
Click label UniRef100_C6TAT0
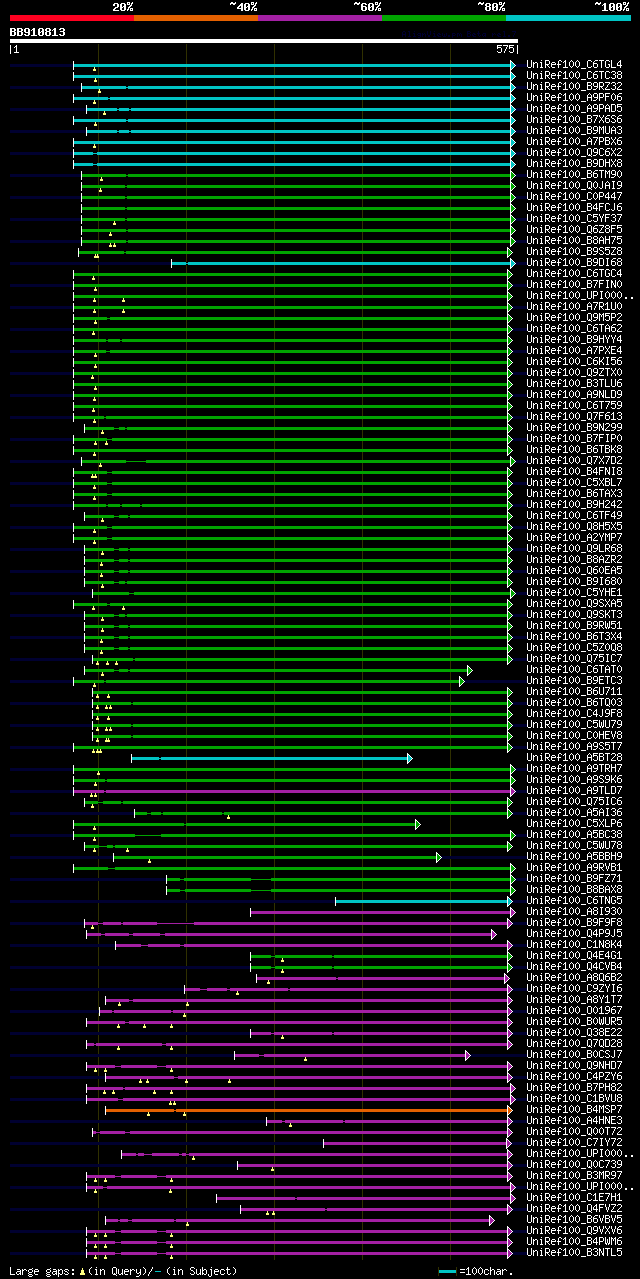click(x=574, y=670)
